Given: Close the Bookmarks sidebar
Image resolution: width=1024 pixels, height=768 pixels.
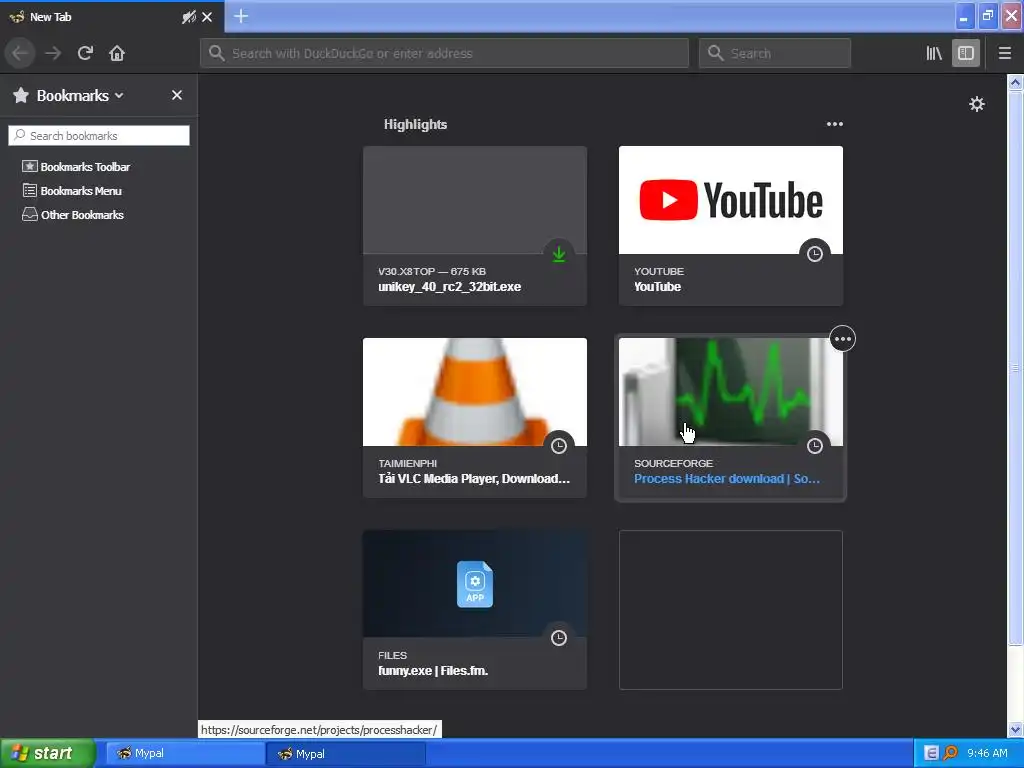Looking at the screenshot, I should 176,95.
